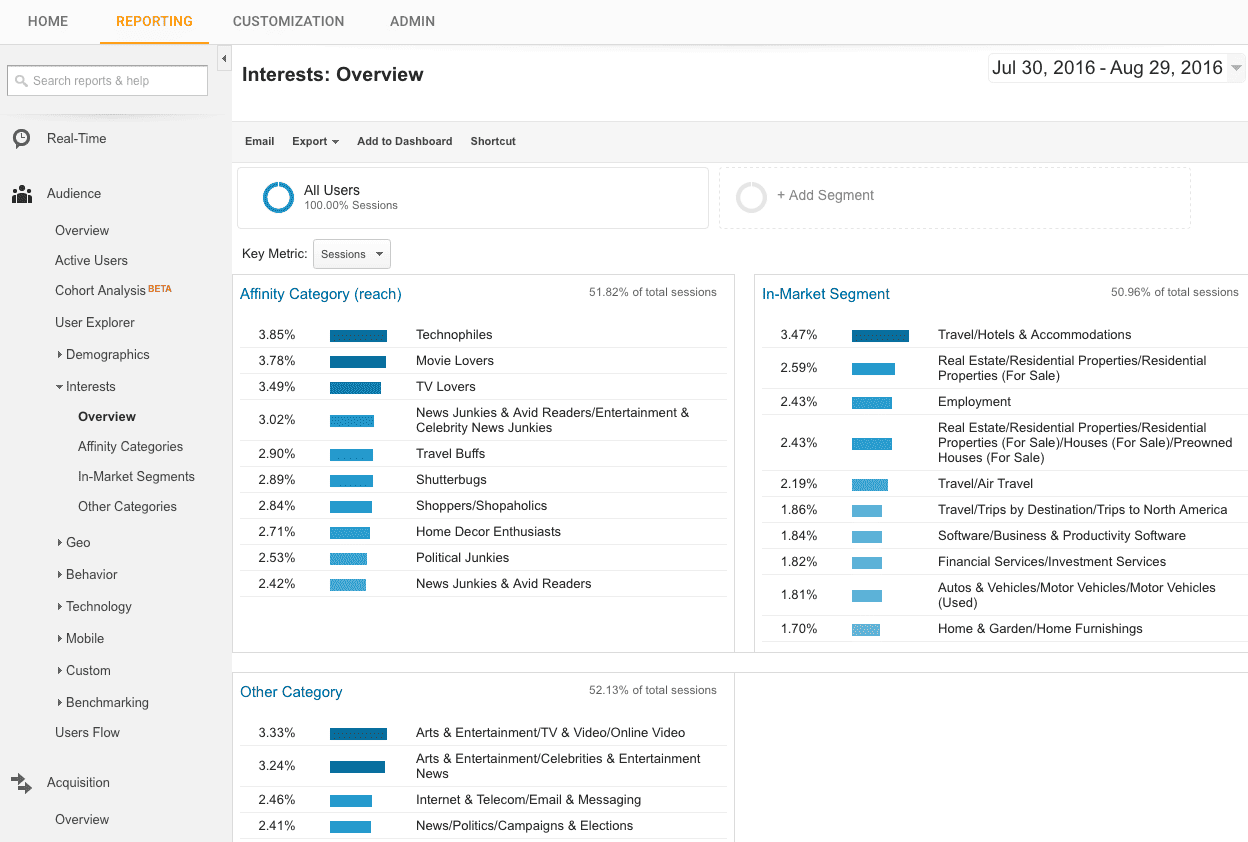Click the Audience people icon

pyautogui.click(x=21, y=194)
